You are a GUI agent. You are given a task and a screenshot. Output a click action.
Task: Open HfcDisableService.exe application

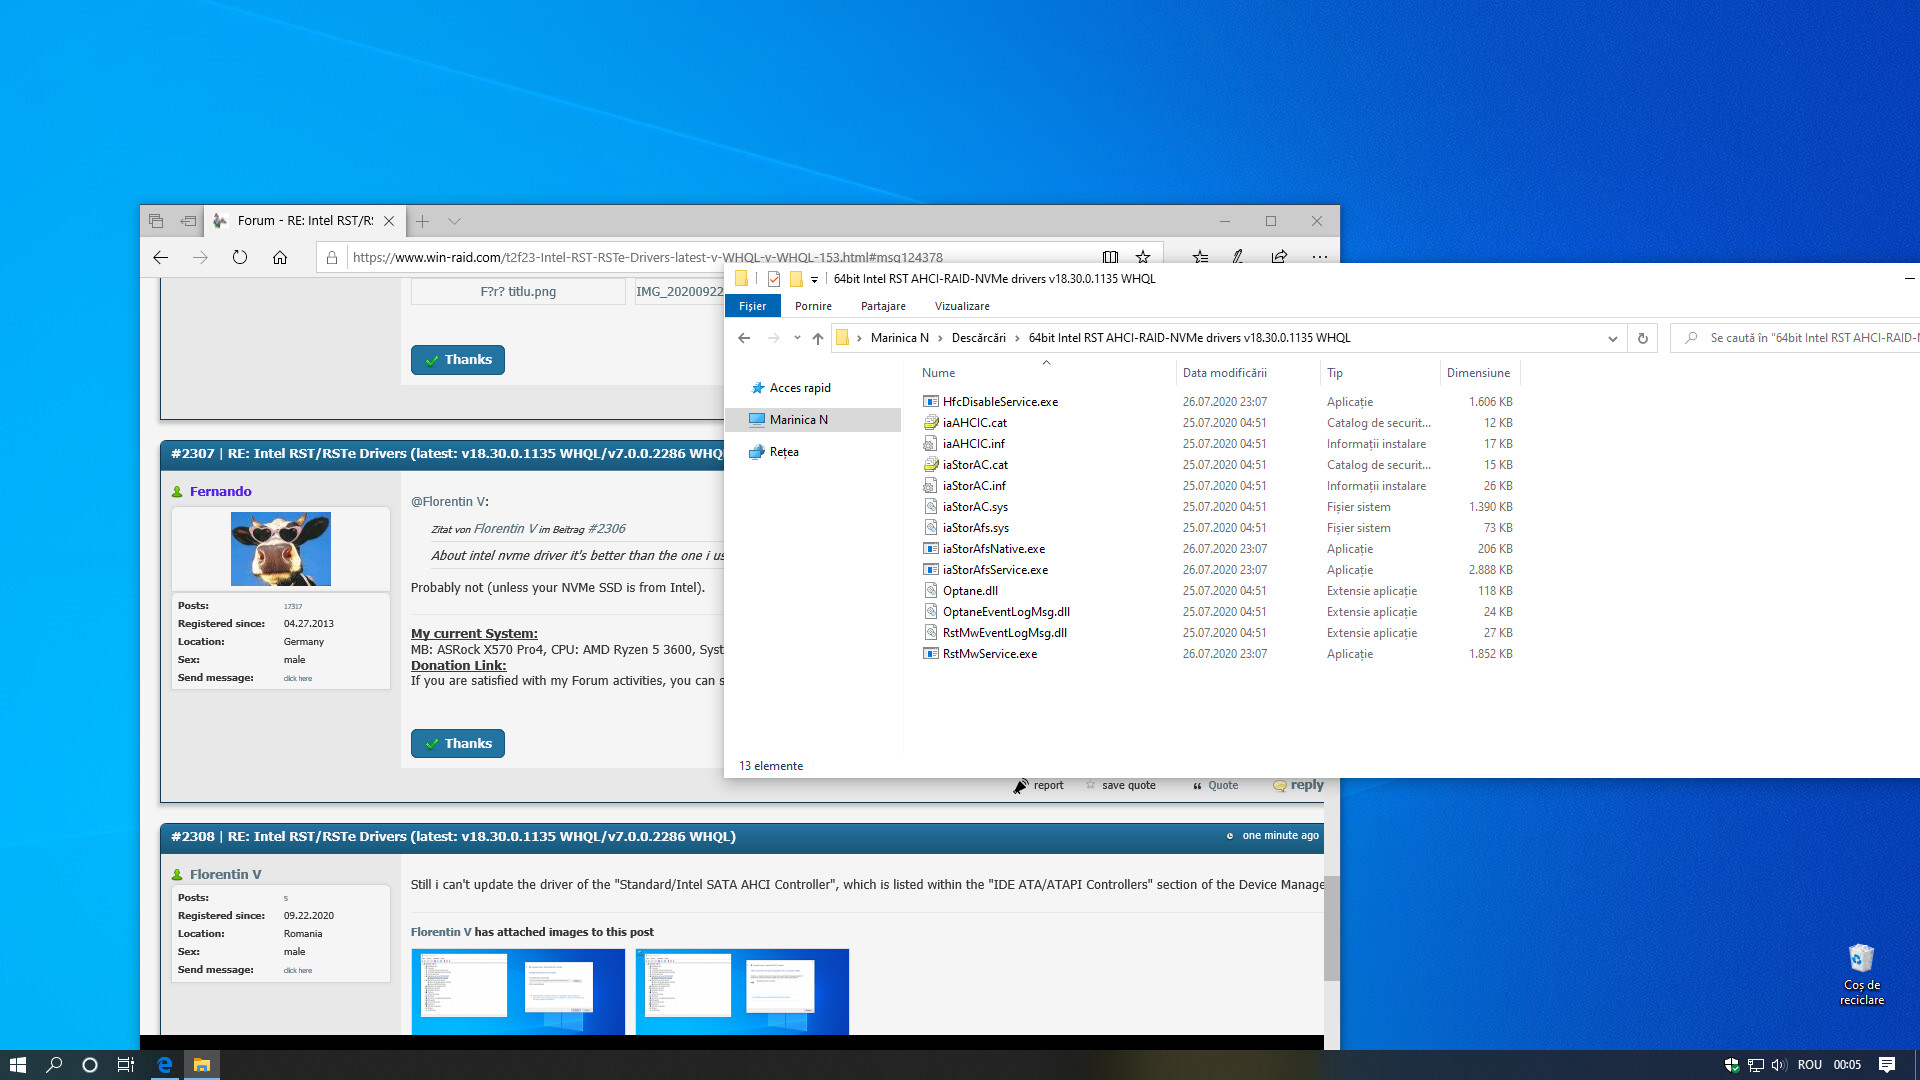(1000, 401)
